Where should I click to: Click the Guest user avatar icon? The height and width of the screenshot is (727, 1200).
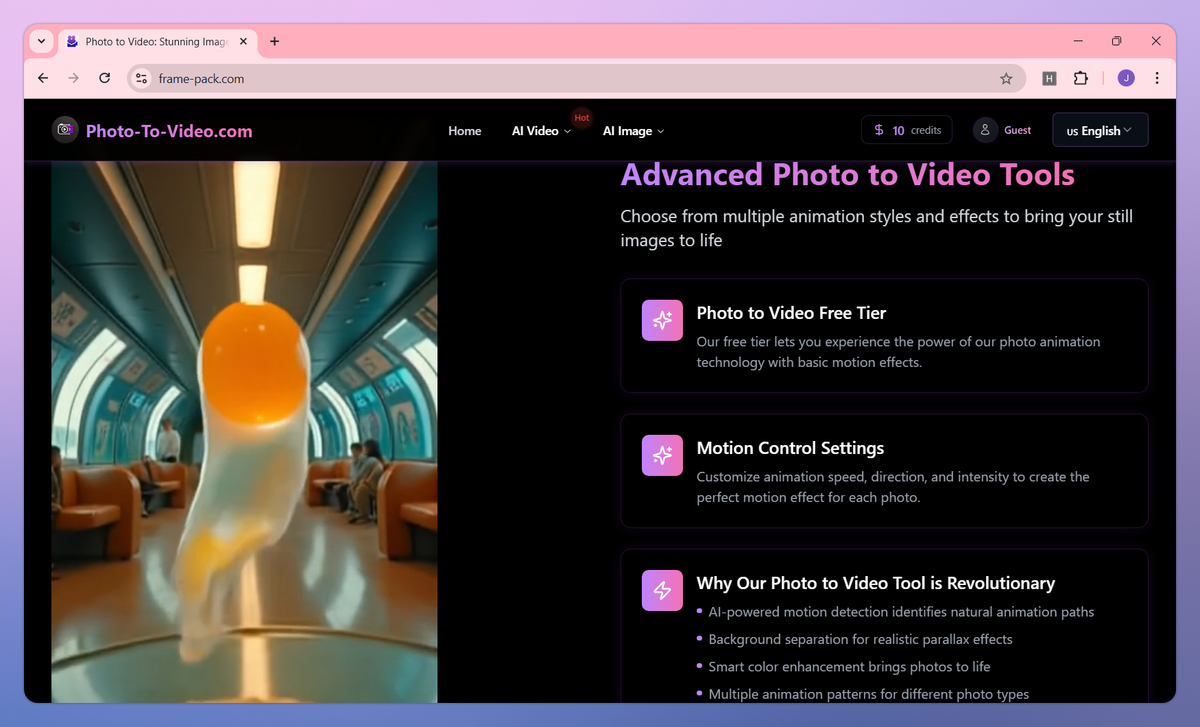pyautogui.click(x=985, y=130)
